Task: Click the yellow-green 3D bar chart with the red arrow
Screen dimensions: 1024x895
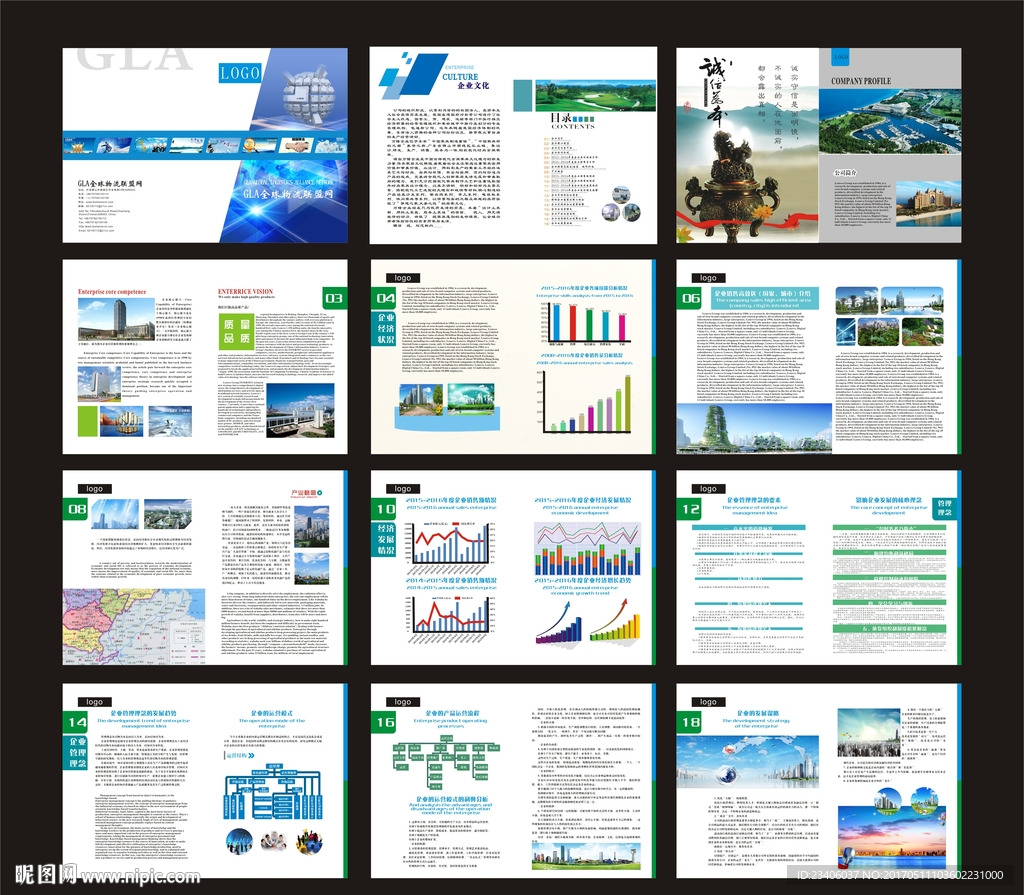Action: tap(615, 622)
